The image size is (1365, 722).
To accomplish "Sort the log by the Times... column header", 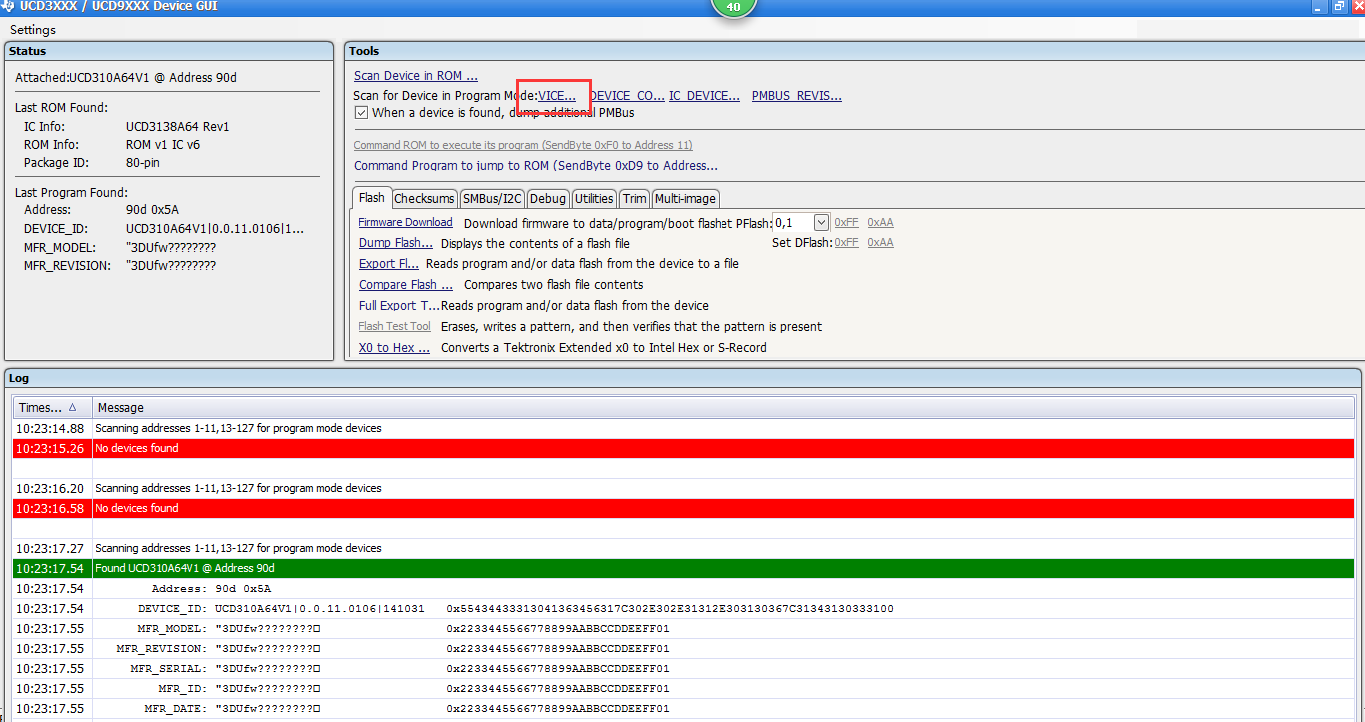I will coord(52,407).
